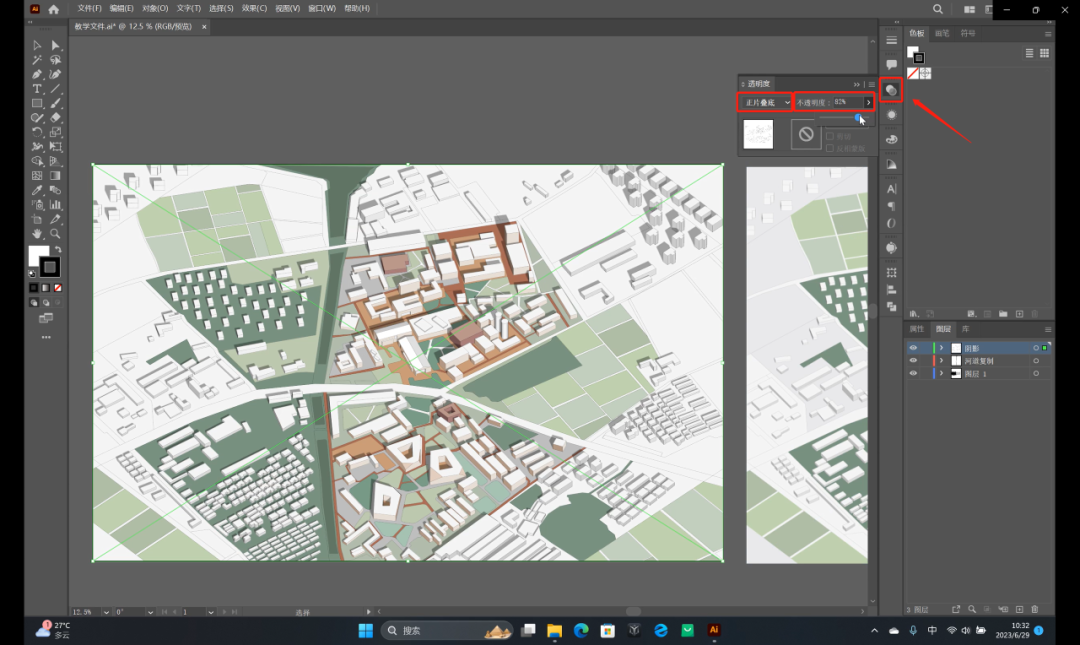Open the Transparency panel icon in dock

pyautogui.click(x=891, y=90)
